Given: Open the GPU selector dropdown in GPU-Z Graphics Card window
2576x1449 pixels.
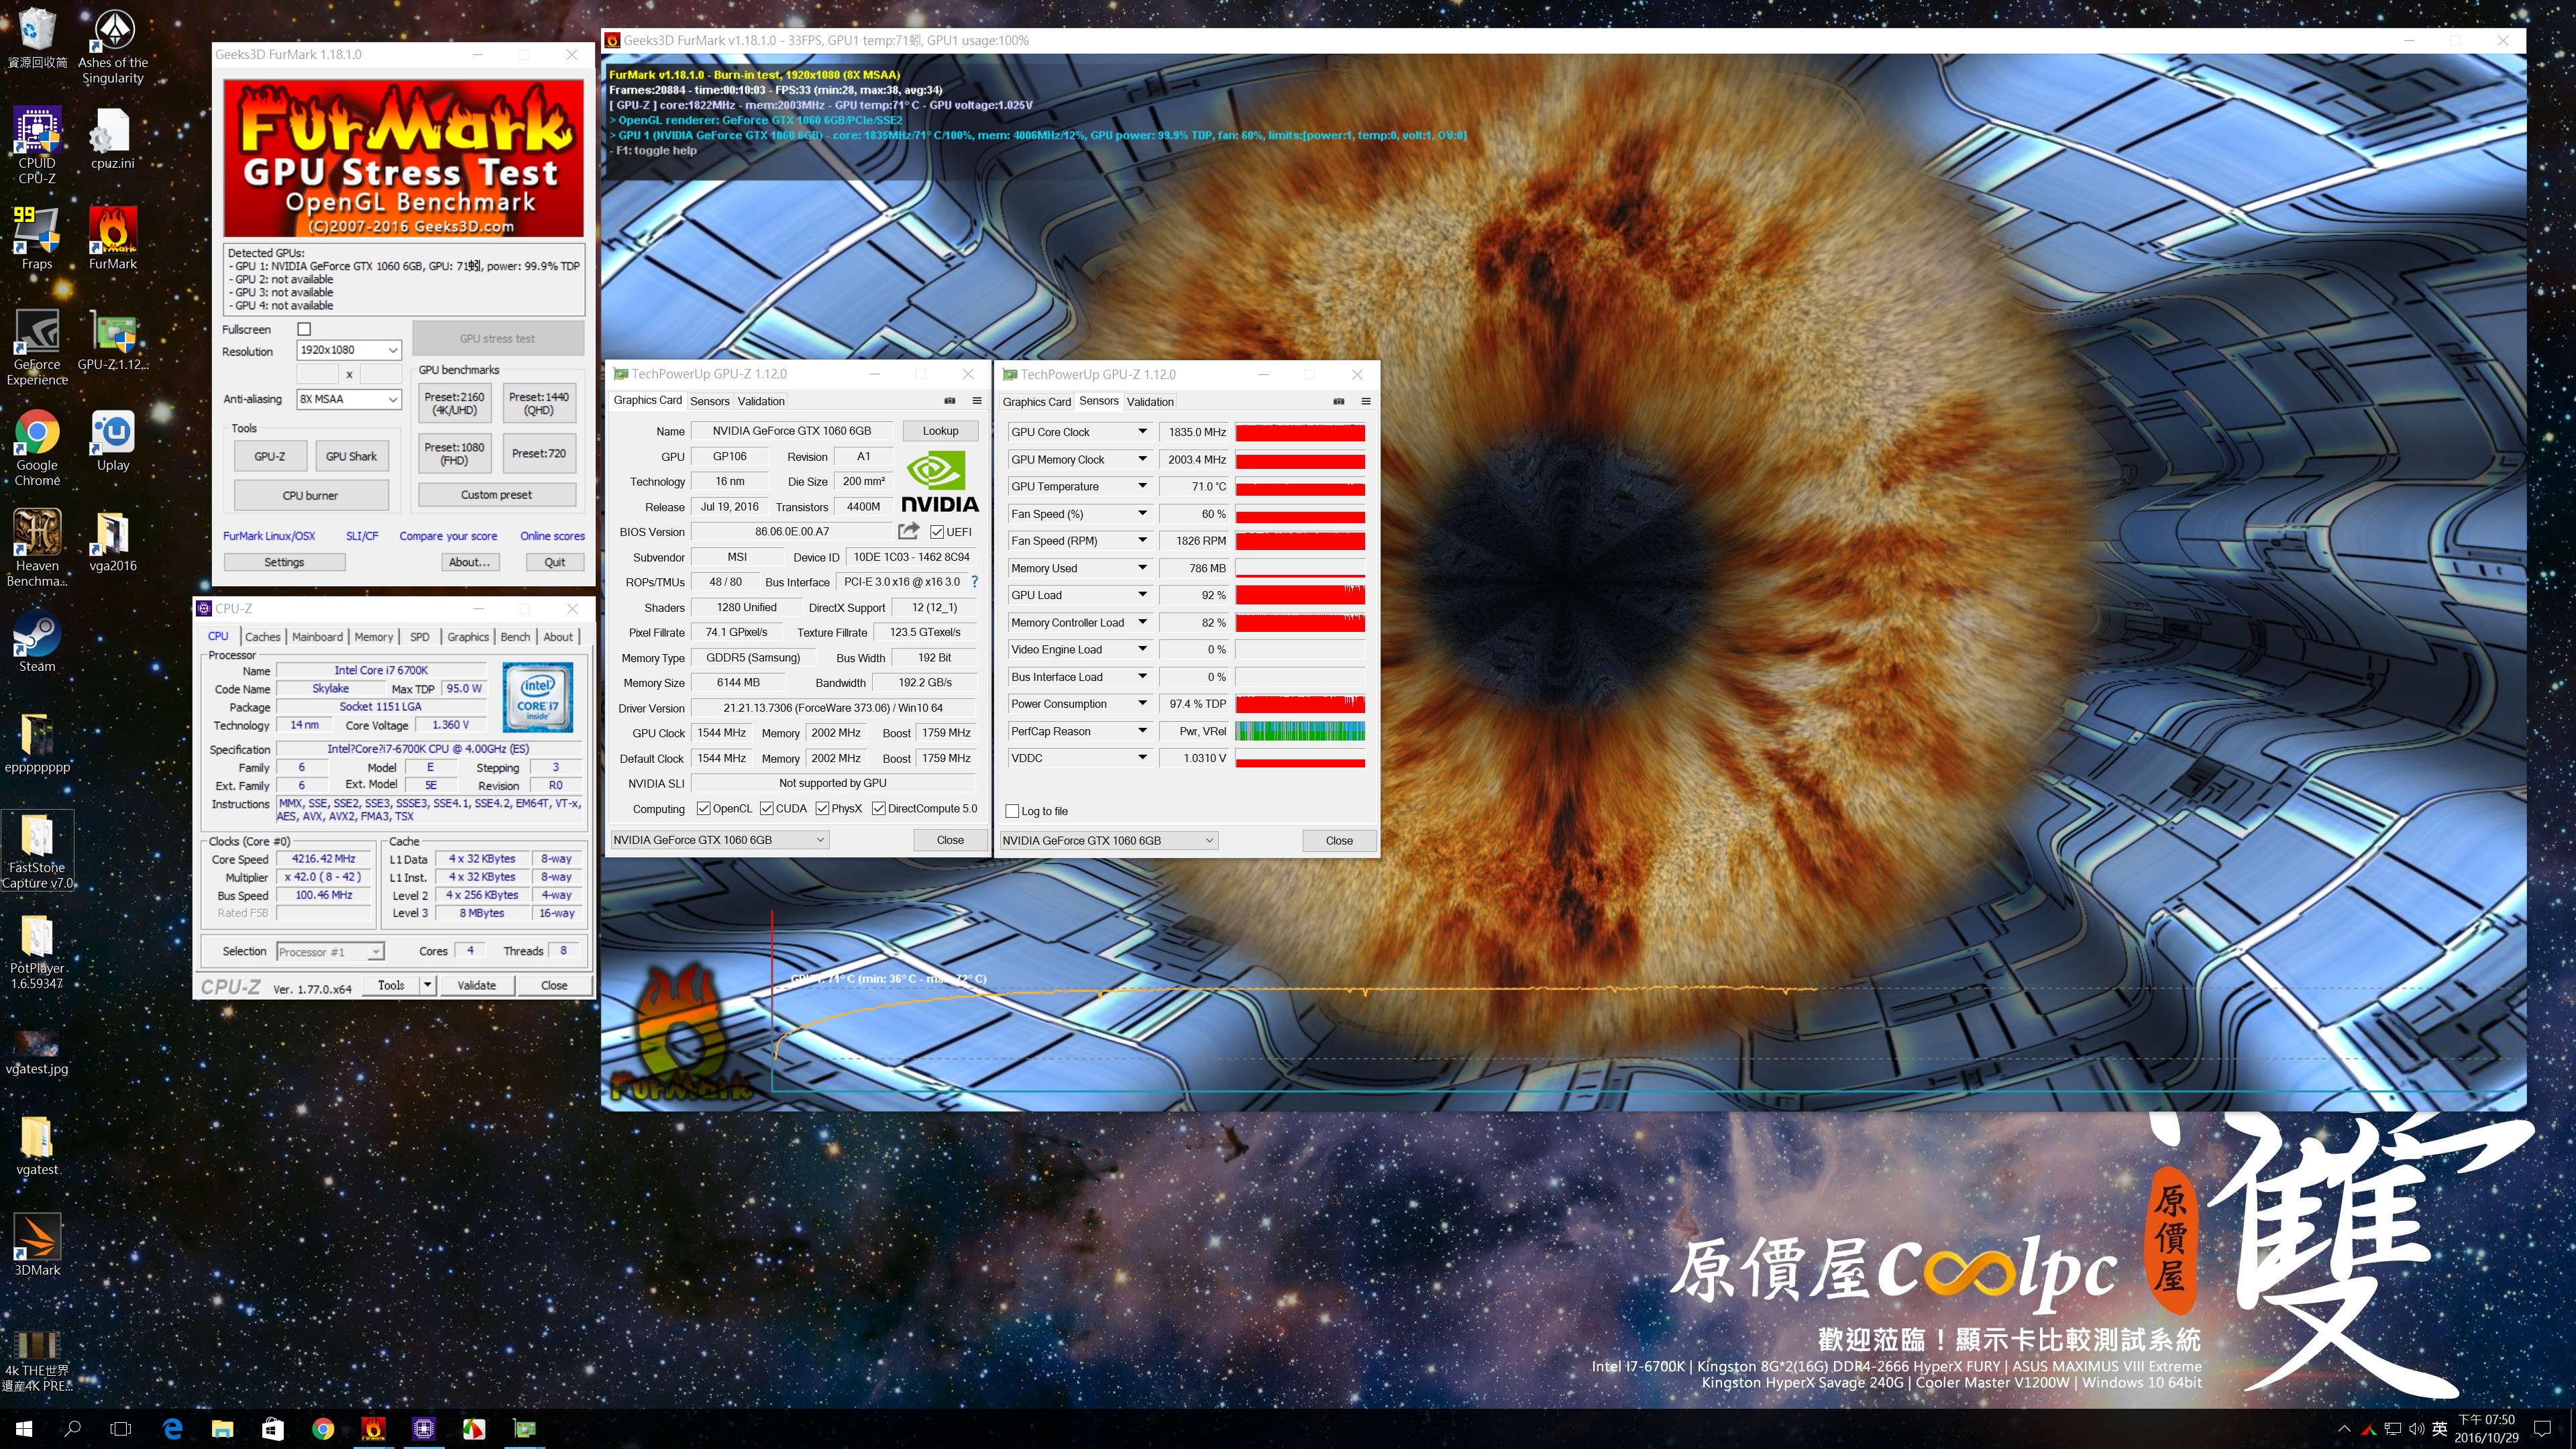Looking at the screenshot, I should pyautogui.click(x=720, y=840).
